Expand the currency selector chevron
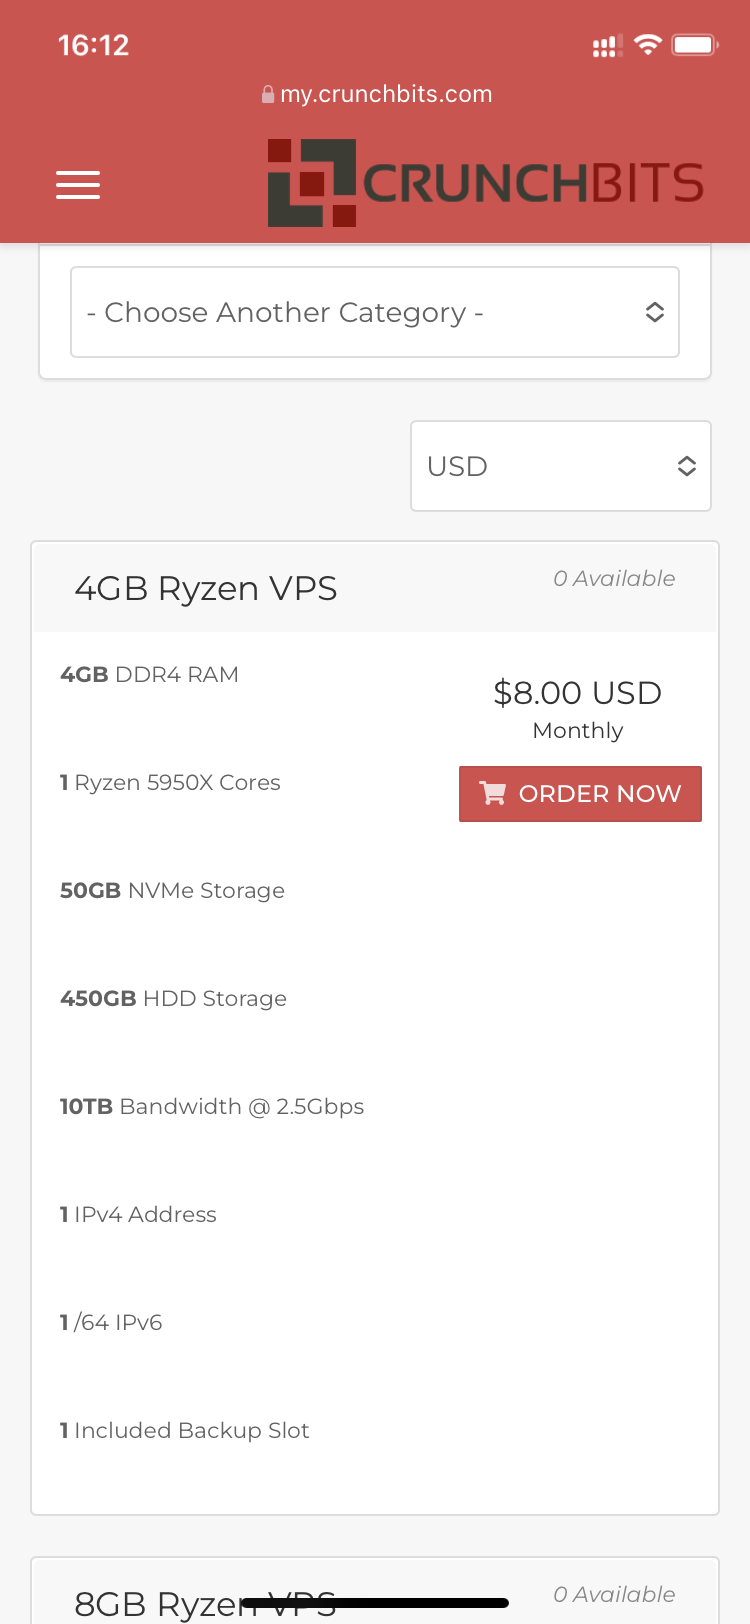Viewport: 750px width, 1624px height. point(687,465)
